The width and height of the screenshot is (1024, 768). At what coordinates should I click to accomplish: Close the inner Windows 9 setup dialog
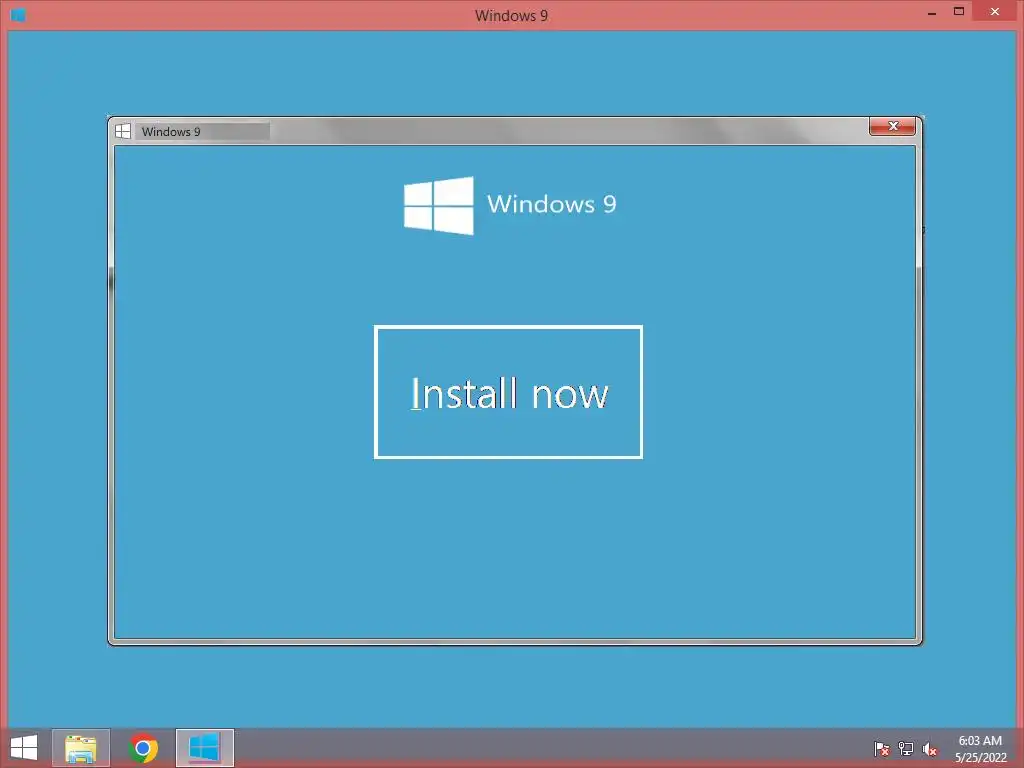pos(892,126)
